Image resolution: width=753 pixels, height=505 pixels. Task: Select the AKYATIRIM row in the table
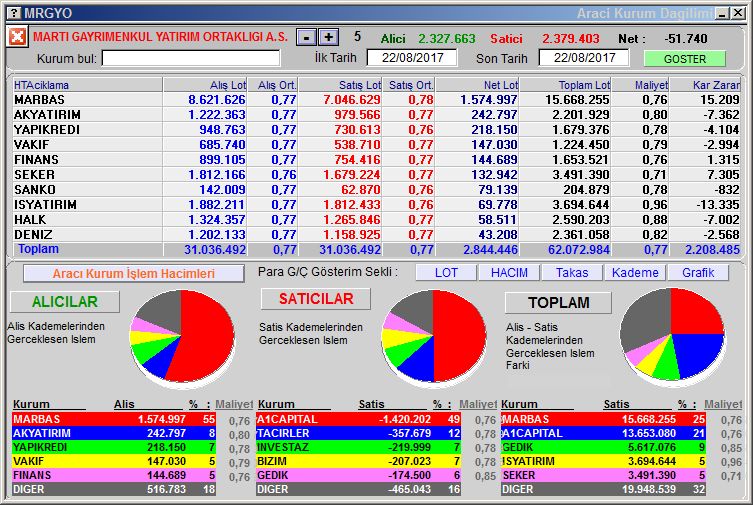pos(376,115)
